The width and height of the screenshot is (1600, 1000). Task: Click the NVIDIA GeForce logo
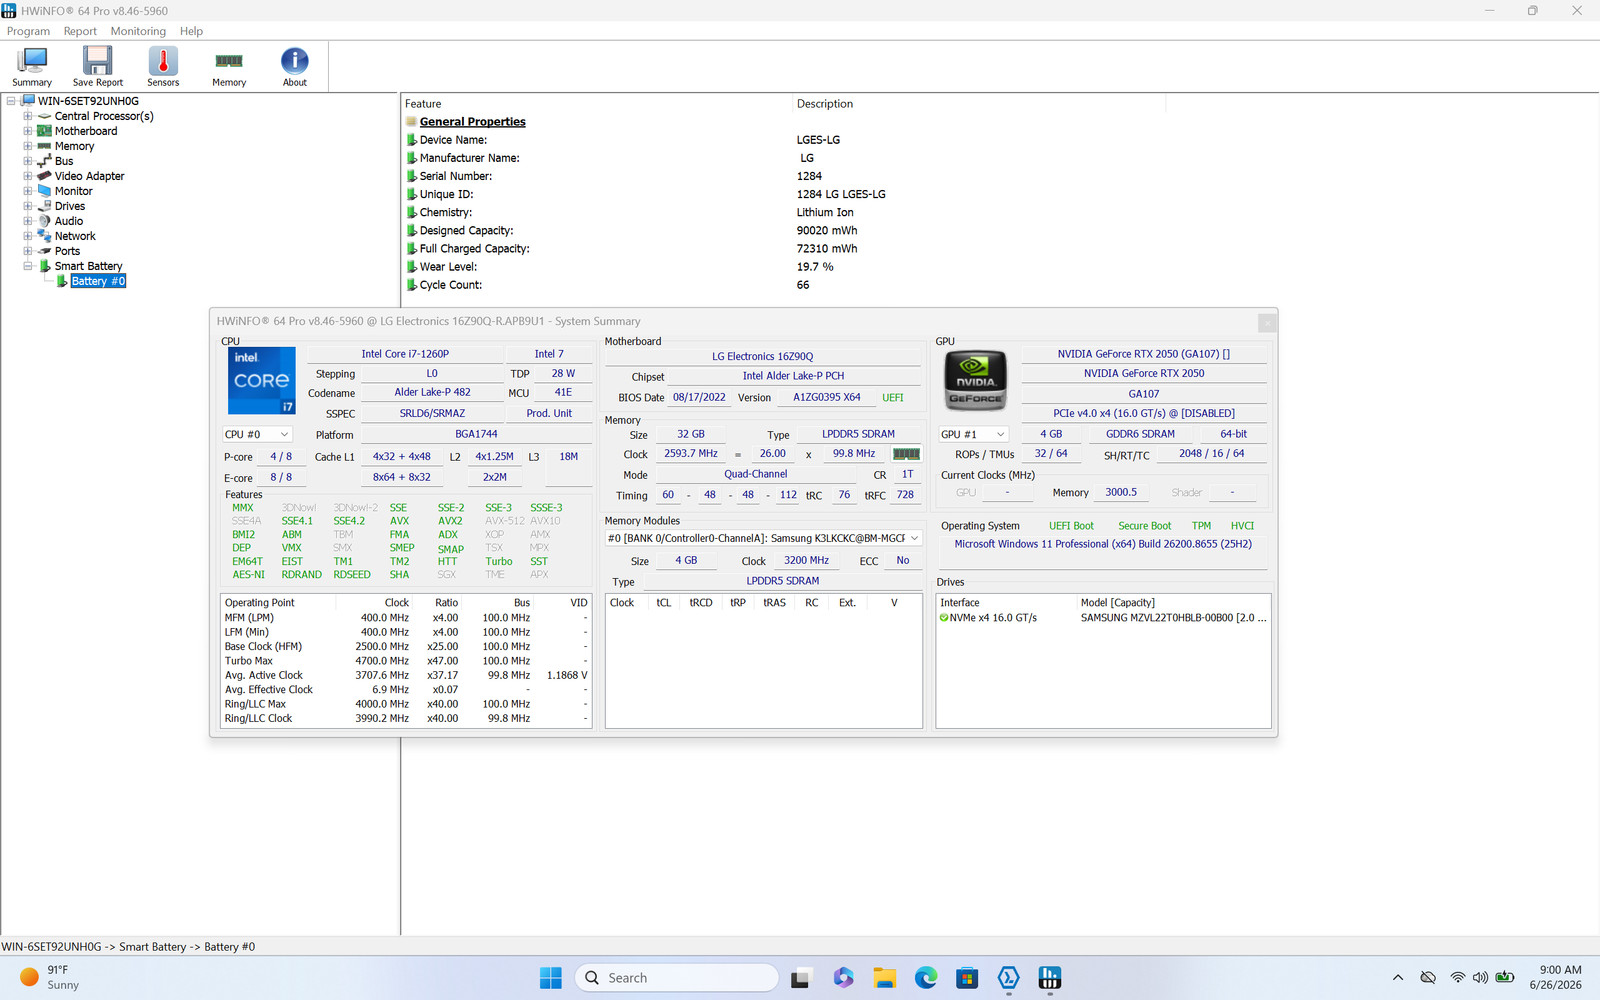coord(975,380)
